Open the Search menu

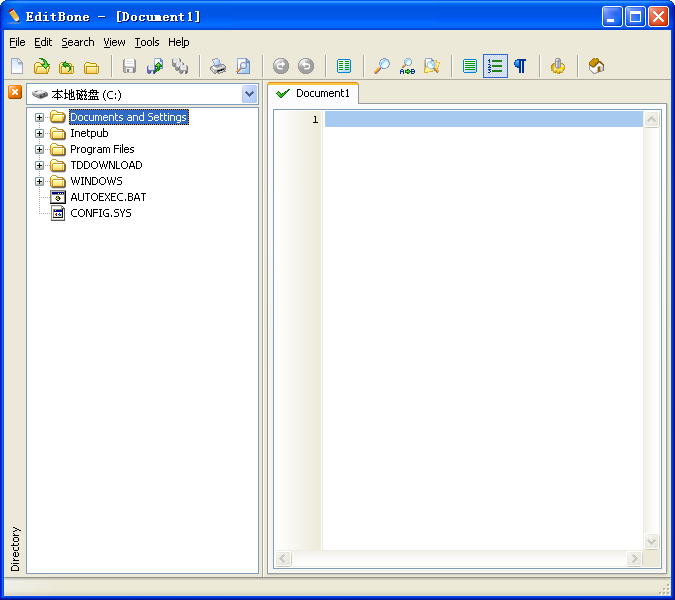click(77, 42)
